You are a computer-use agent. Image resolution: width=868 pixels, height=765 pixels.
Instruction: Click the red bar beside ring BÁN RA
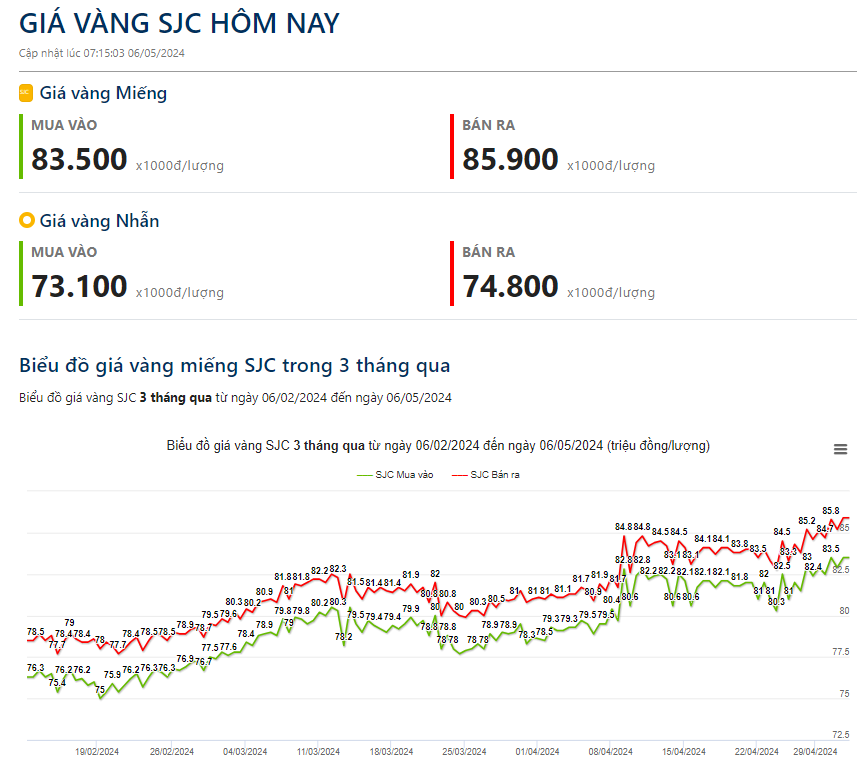click(452, 273)
